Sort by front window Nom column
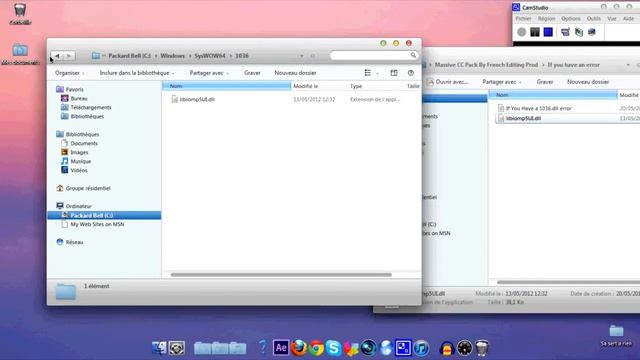This screenshot has height=360, width=640. (x=227, y=86)
